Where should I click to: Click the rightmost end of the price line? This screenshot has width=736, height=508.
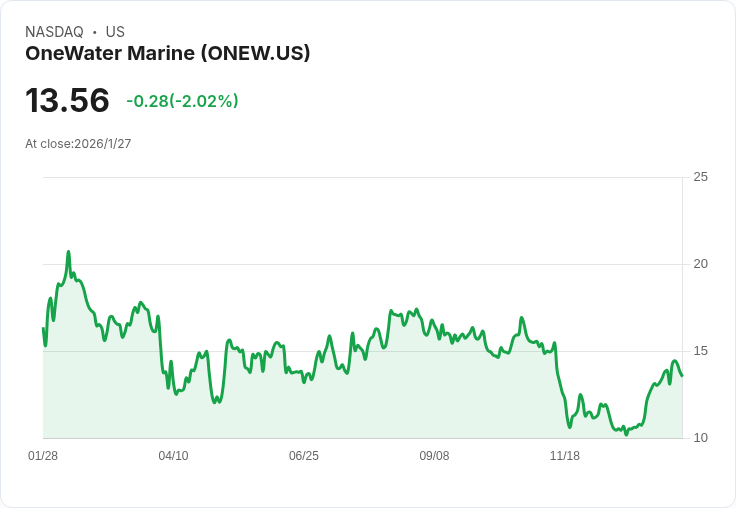[x=682, y=376]
